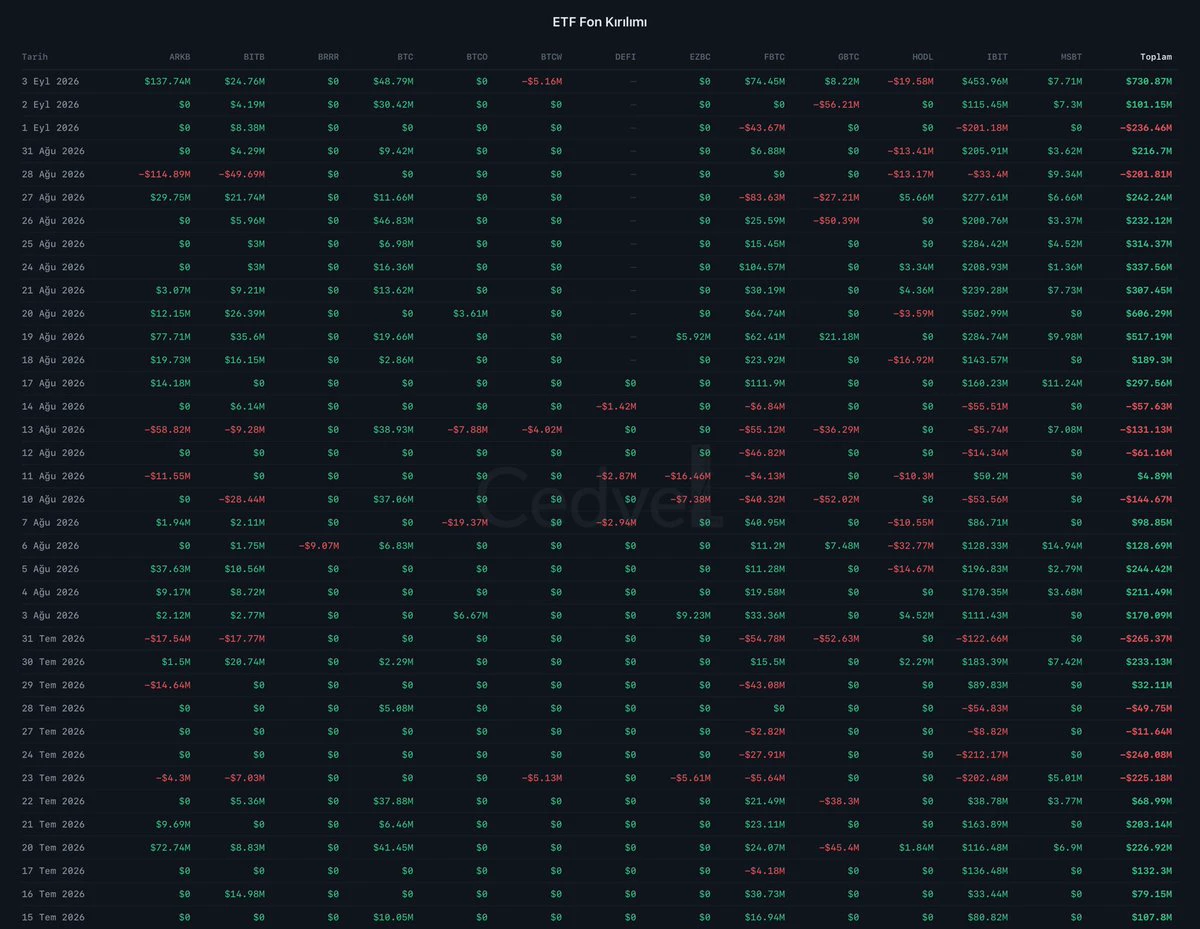Select the 28 Ağu 2026 date cell
The image size is (1200, 929).
(x=53, y=174)
